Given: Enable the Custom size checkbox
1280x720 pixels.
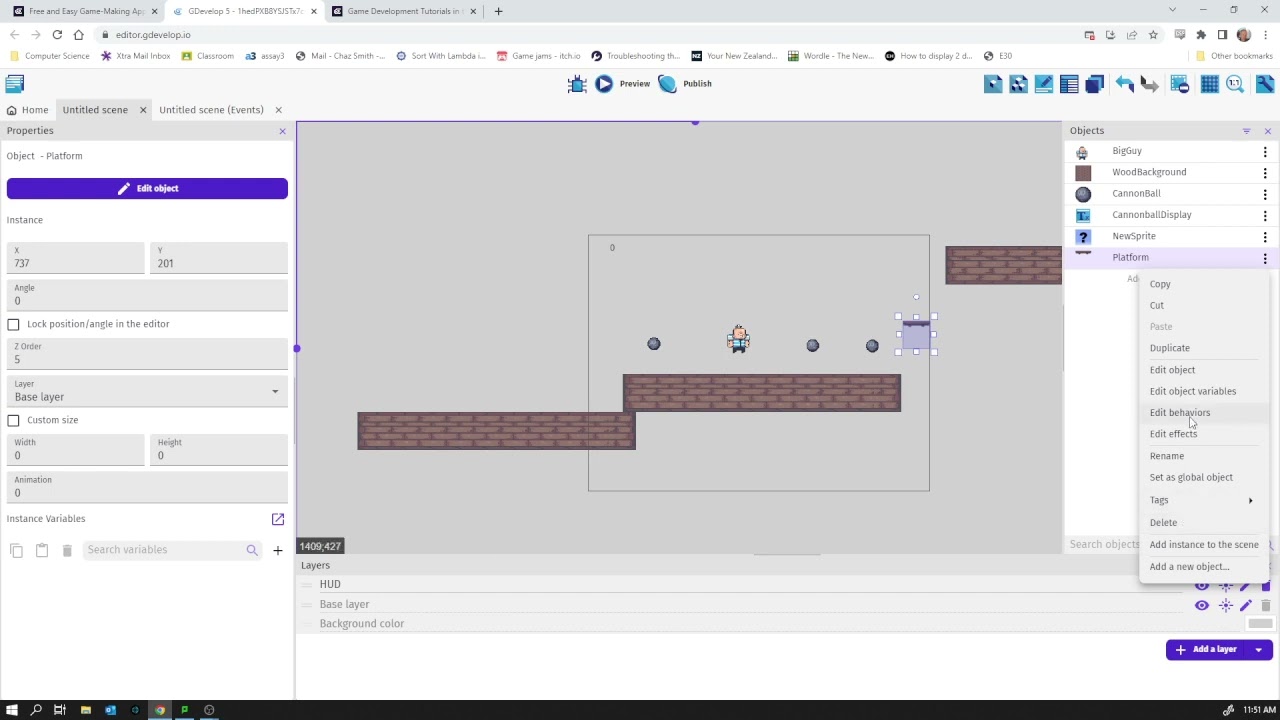Looking at the screenshot, I should [13, 420].
